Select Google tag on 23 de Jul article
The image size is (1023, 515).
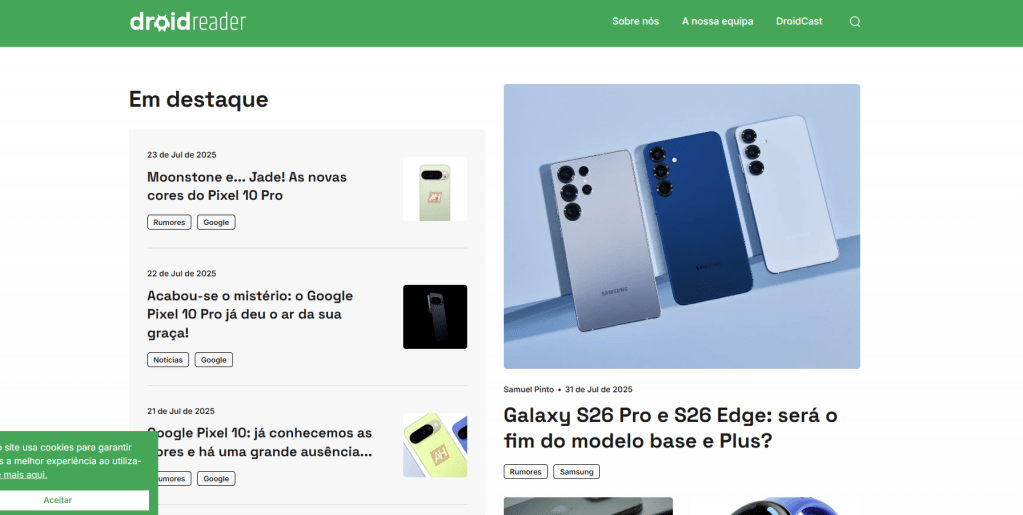(216, 222)
